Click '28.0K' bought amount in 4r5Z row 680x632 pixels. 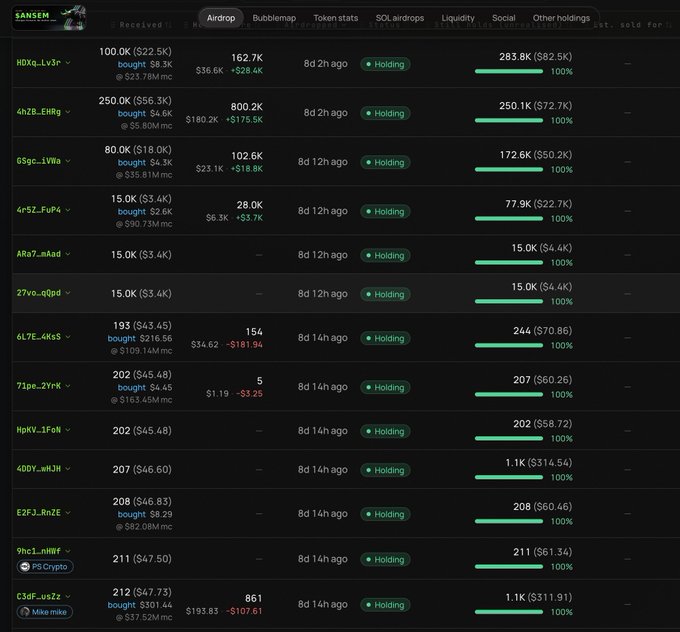pyautogui.click(x=249, y=205)
